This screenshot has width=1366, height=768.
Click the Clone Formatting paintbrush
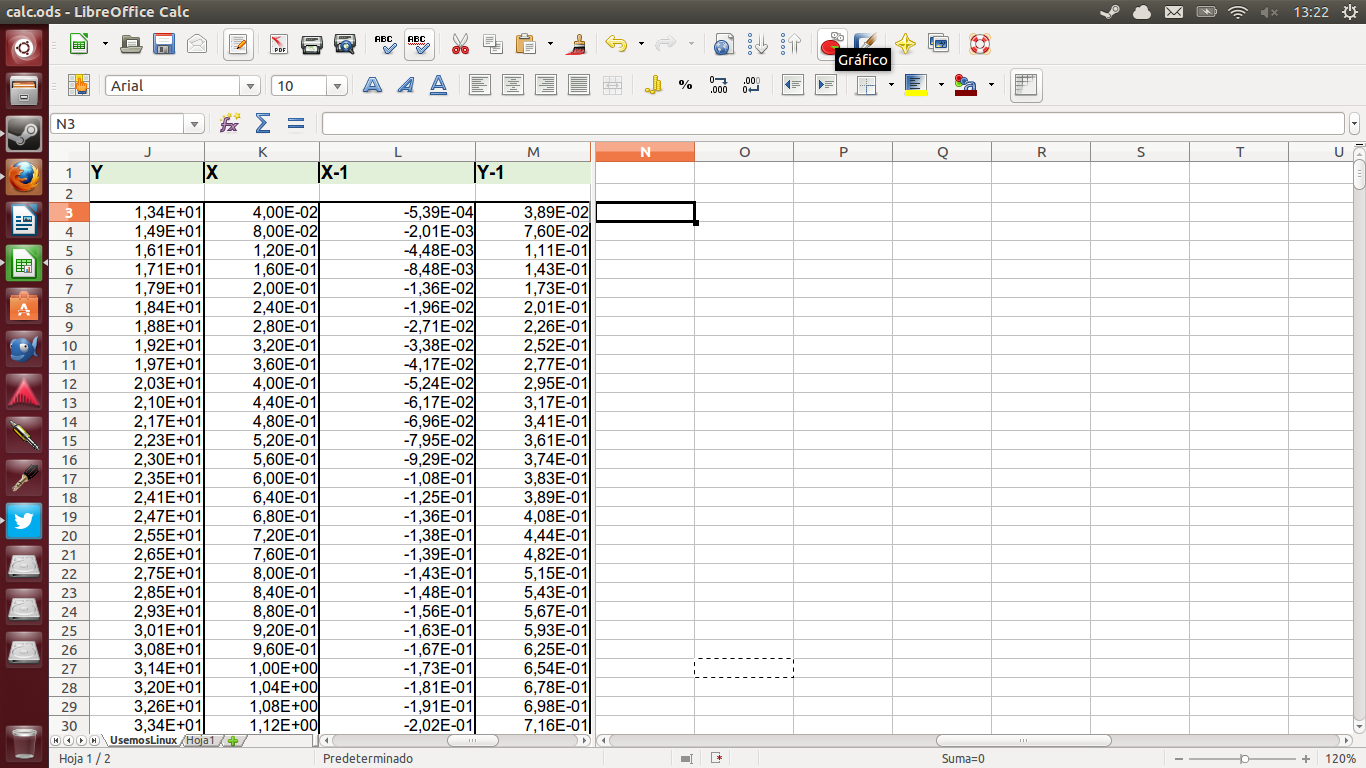tap(576, 44)
